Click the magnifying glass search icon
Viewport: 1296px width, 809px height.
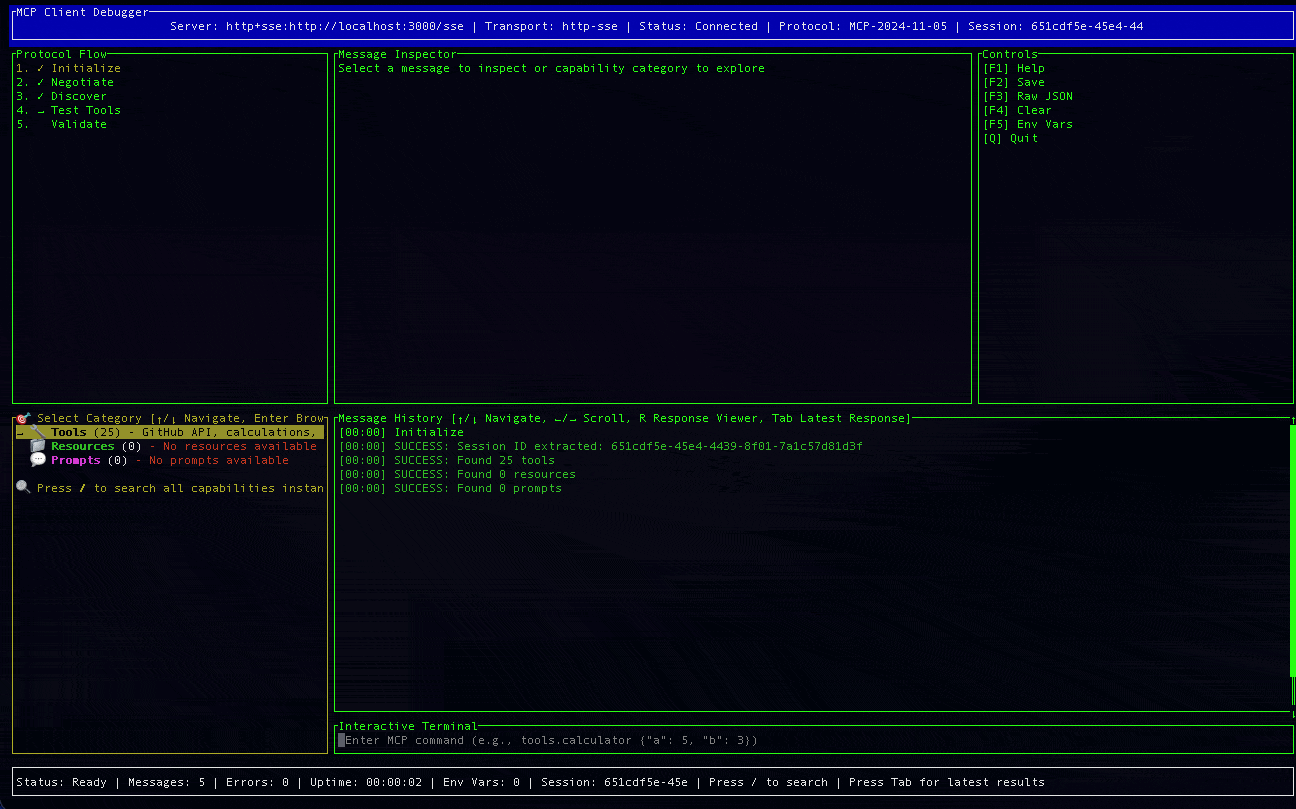point(24,488)
